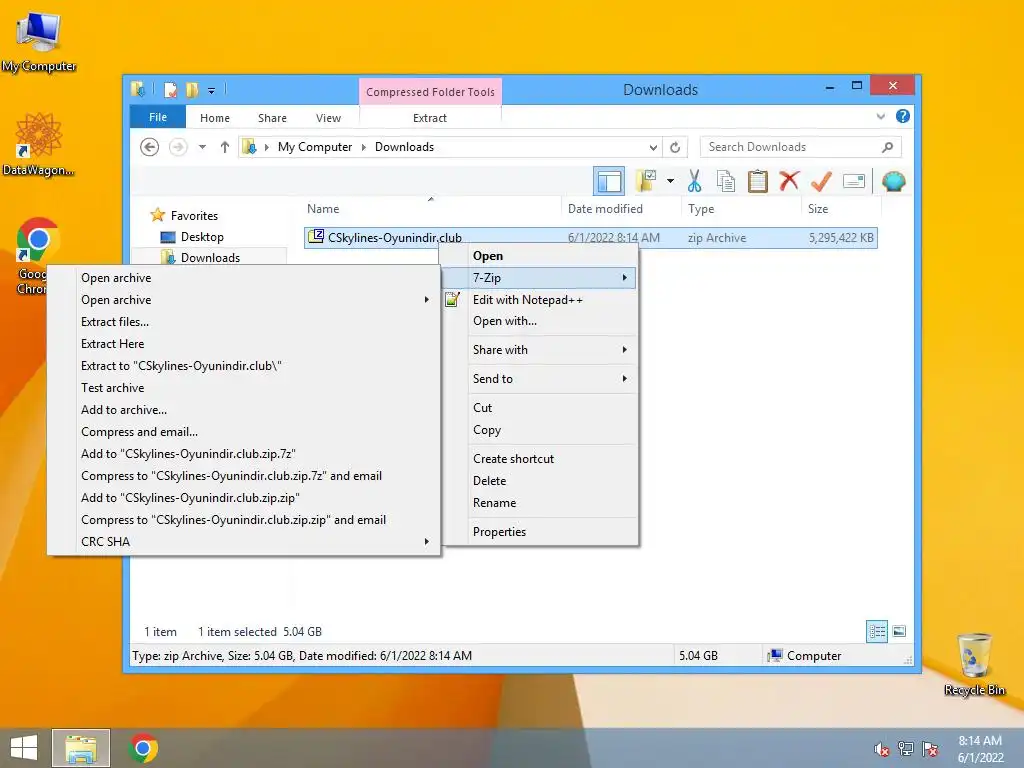Expand the Send to submenu
The width and height of the screenshot is (1024, 768).
[539, 379]
